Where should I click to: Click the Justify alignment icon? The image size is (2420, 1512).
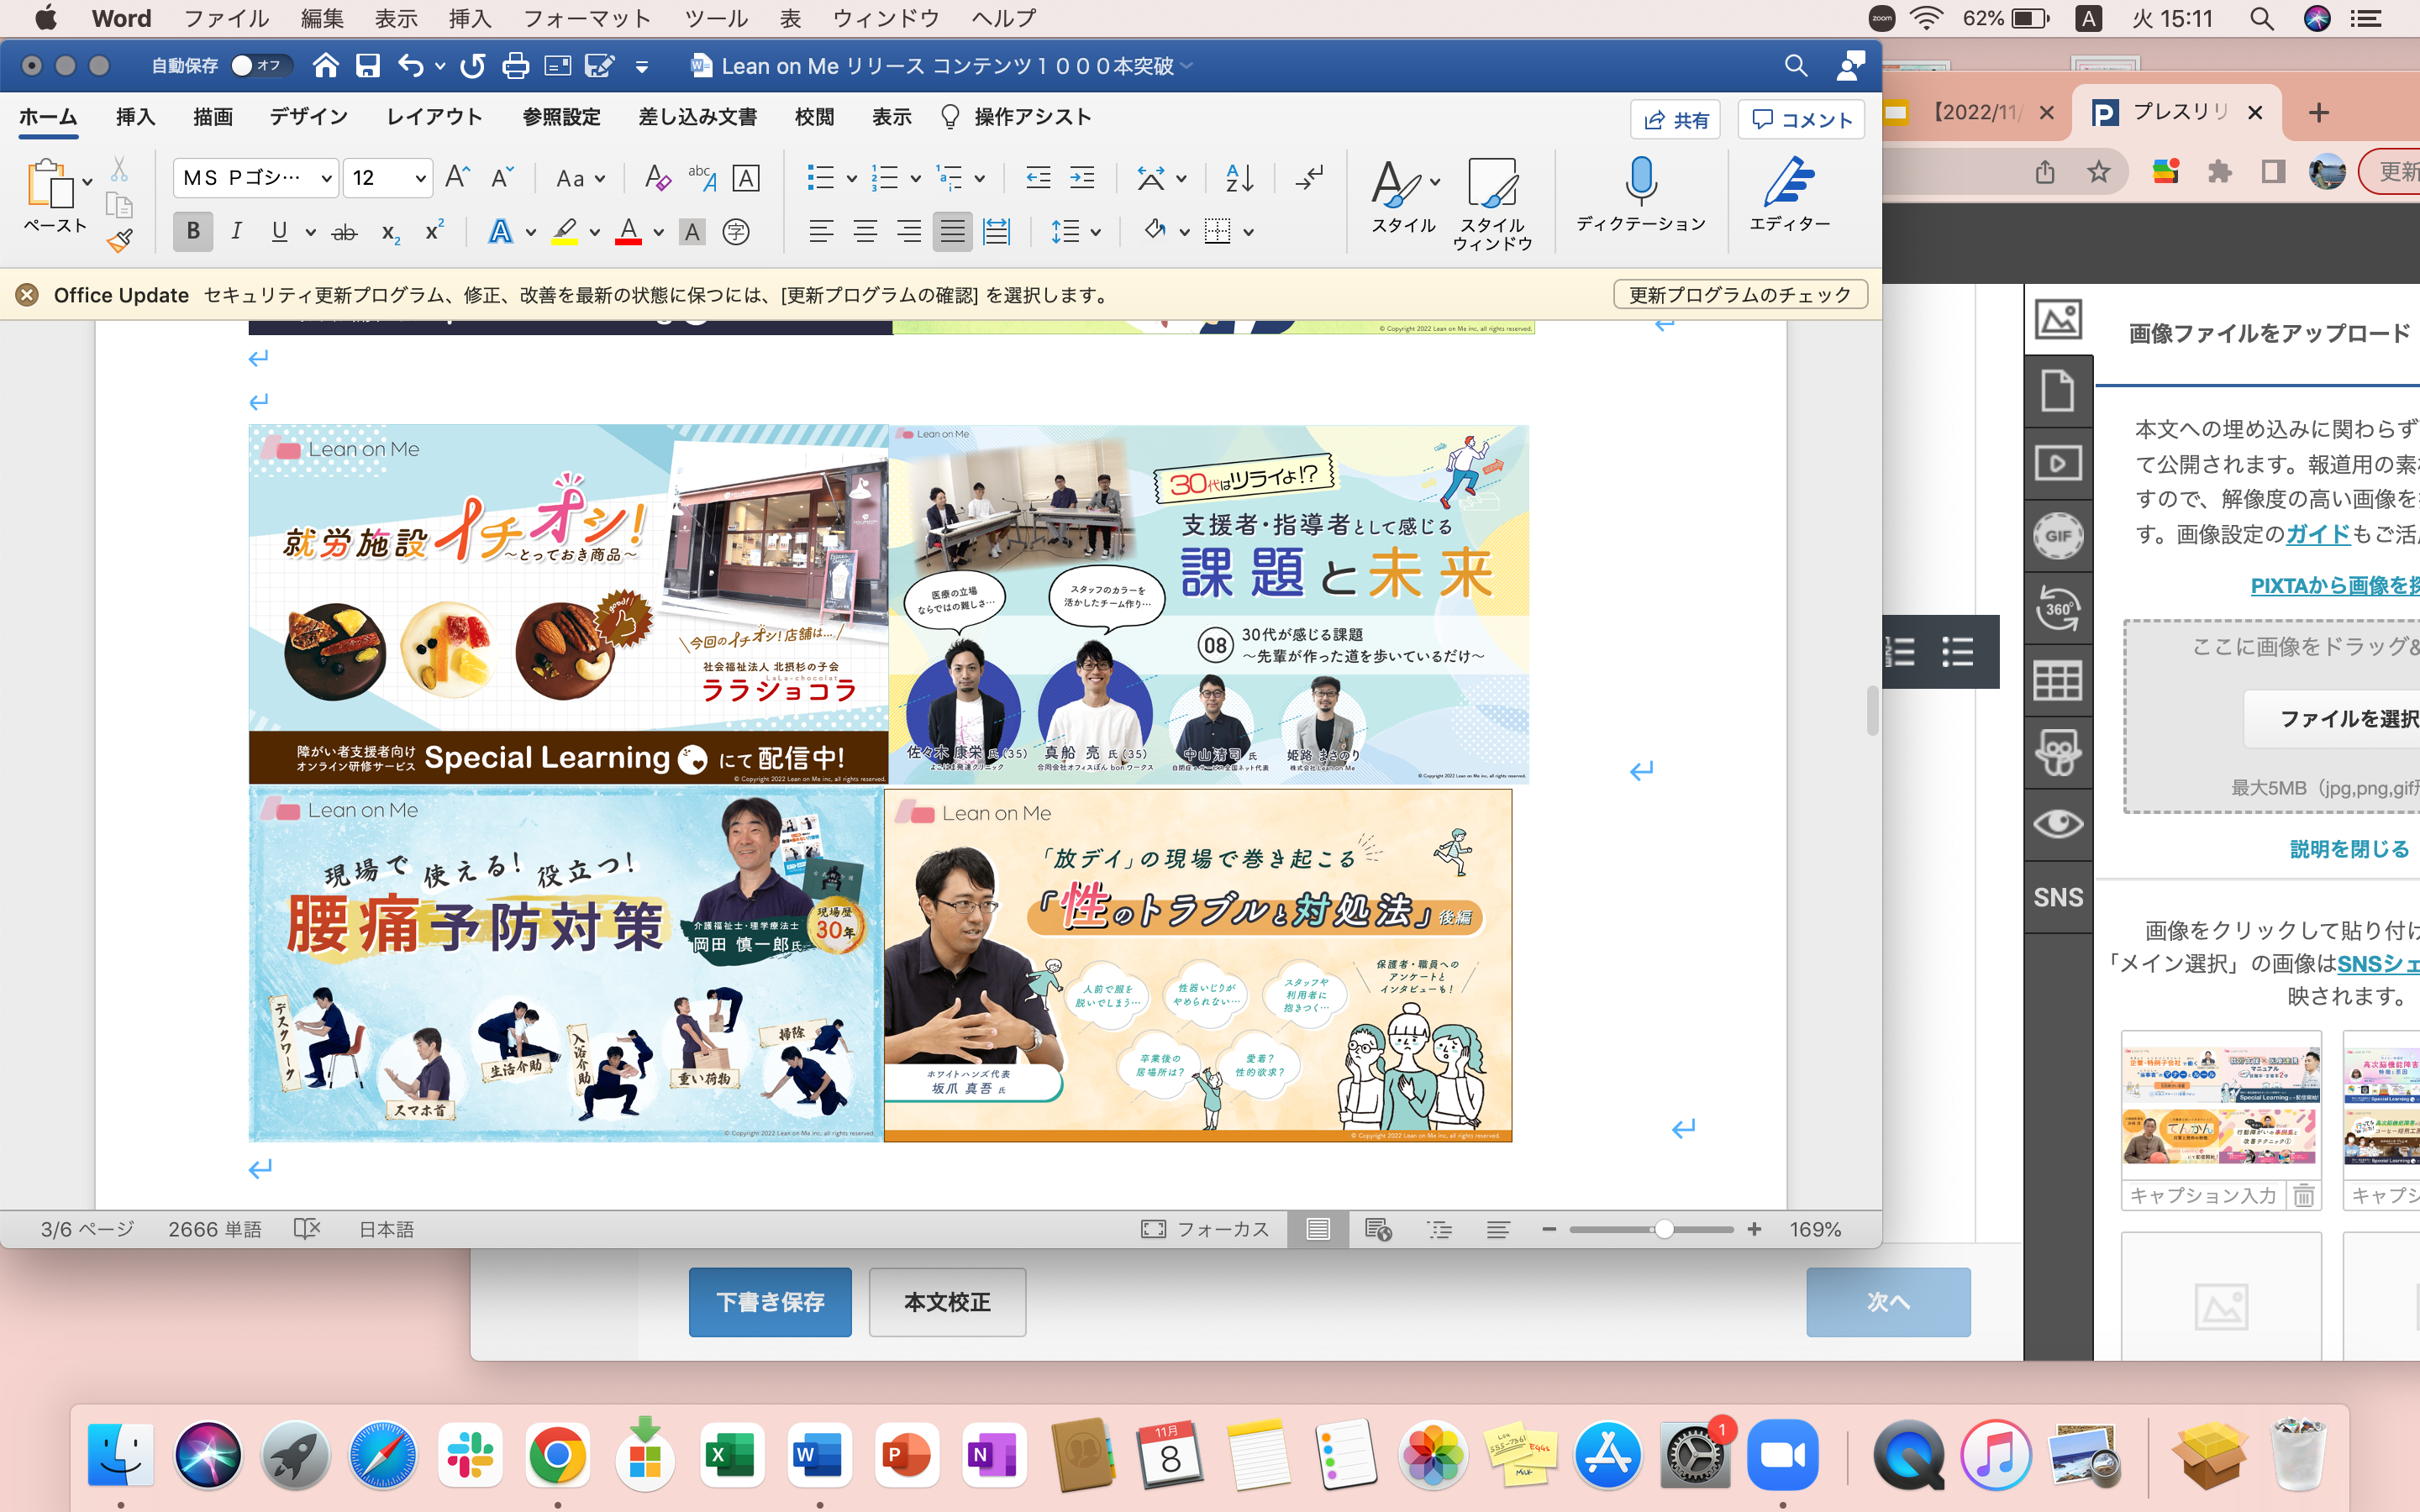[x=951, y=232]
